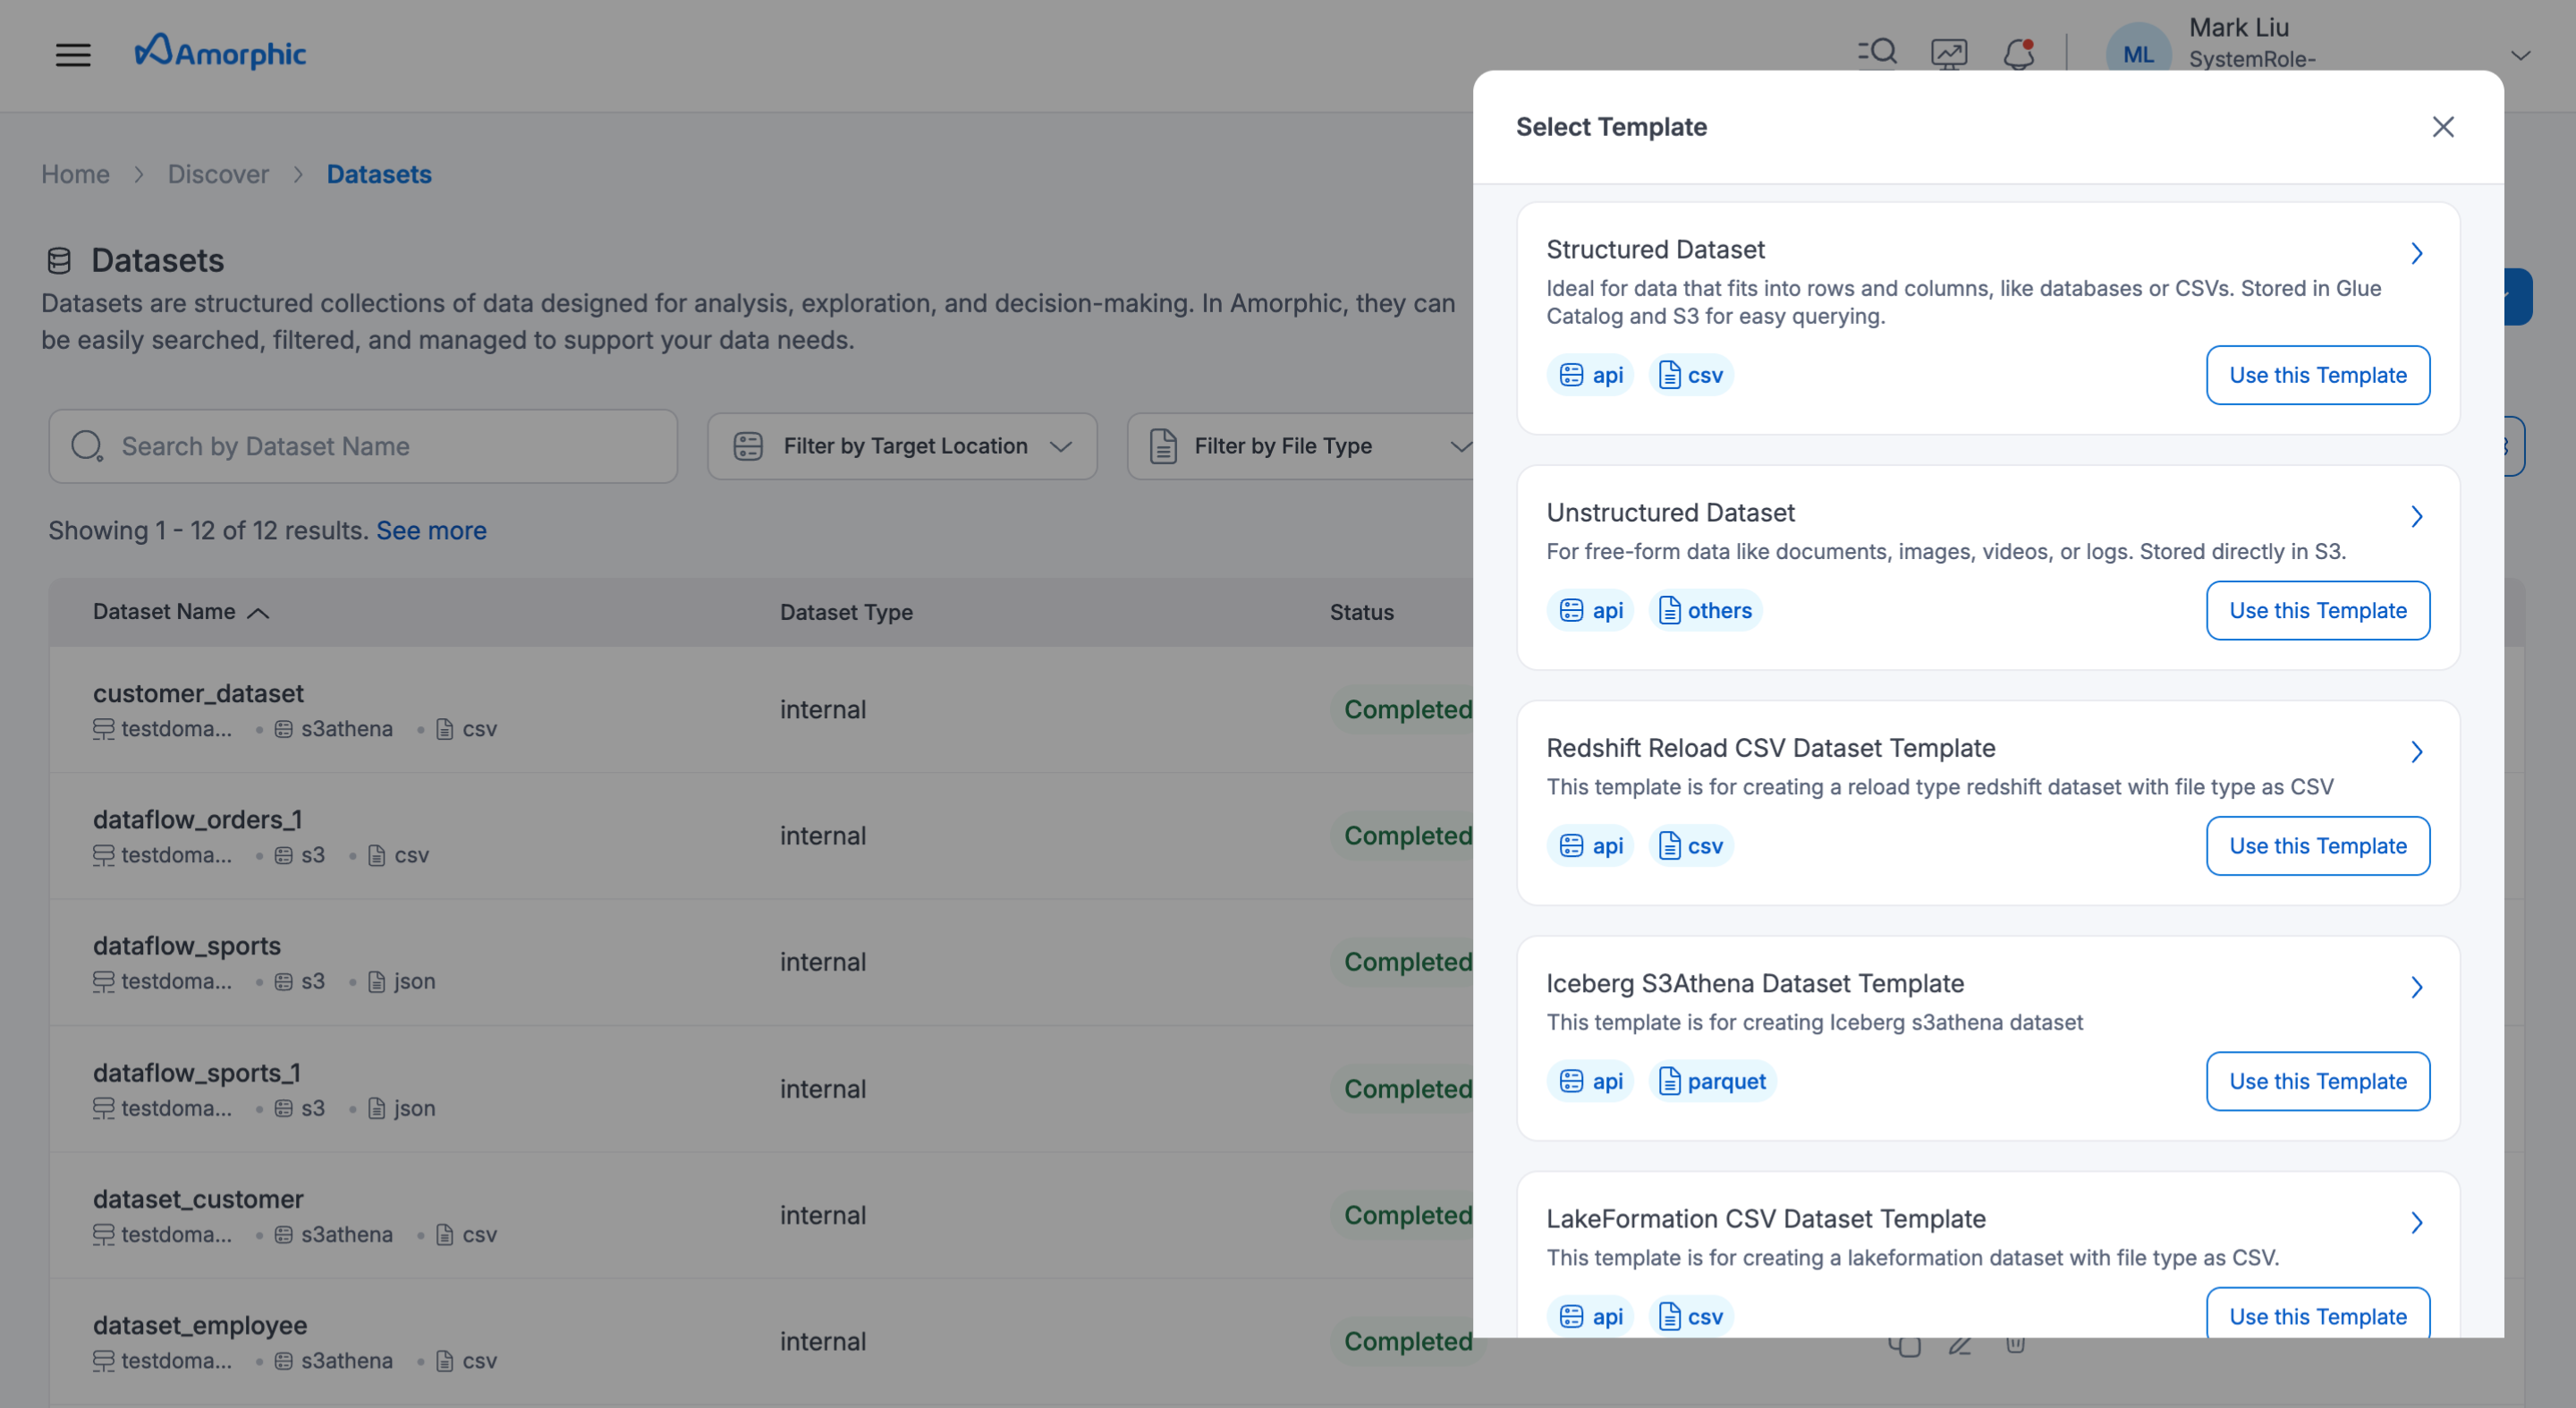Expand Redshift Reload CSV template chevron
Image resolution: width=2576 pixels, height=1408 pixels.
pyautogui.click(x=2416, y=752)
